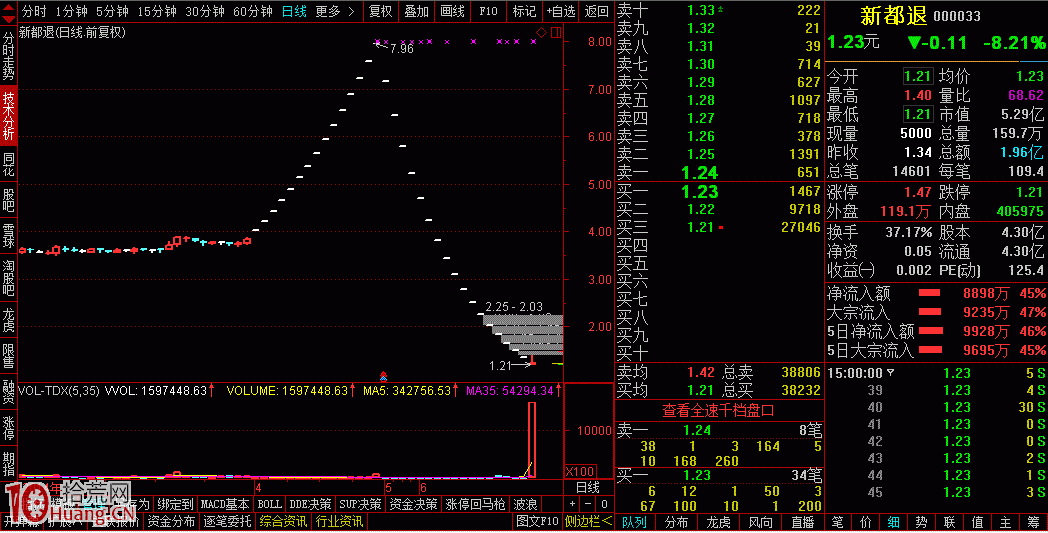The width and height of the screenshot is (1048, 533).
Task: Open F10 company info from toolbar
Action: click(488, 11)
